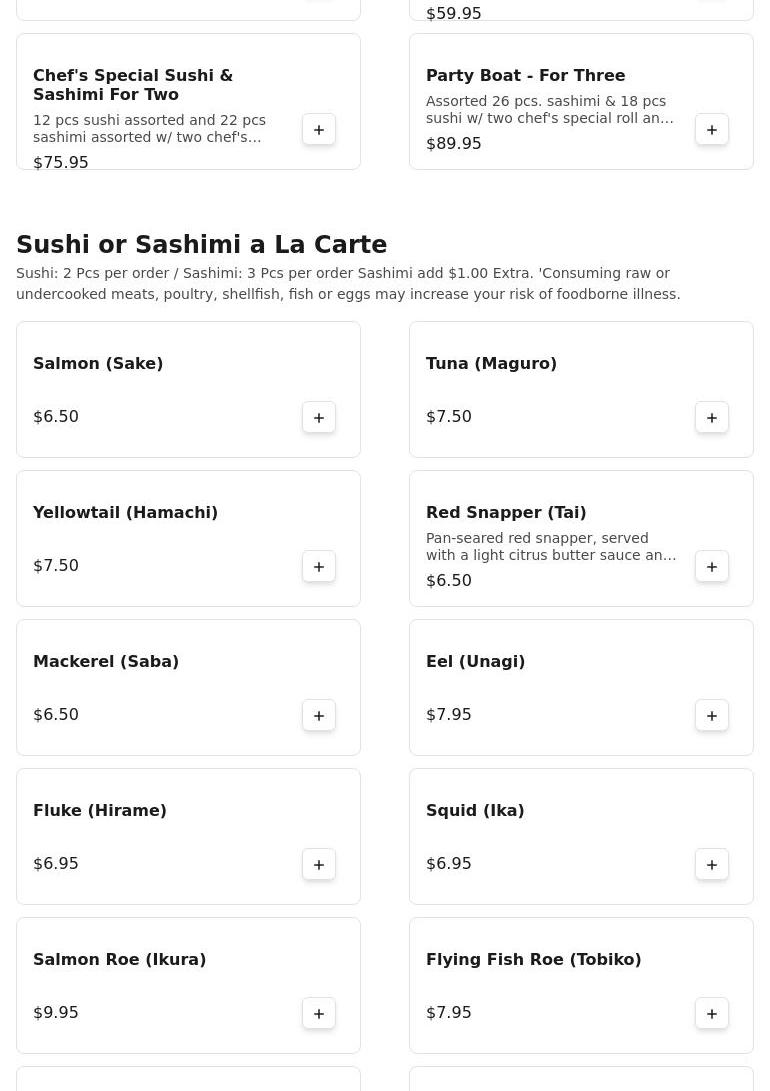This screenshot has height=1091, width=770.
Task: Click plus button for Yellowtail (Hamachi)
Action: [319, 567]
